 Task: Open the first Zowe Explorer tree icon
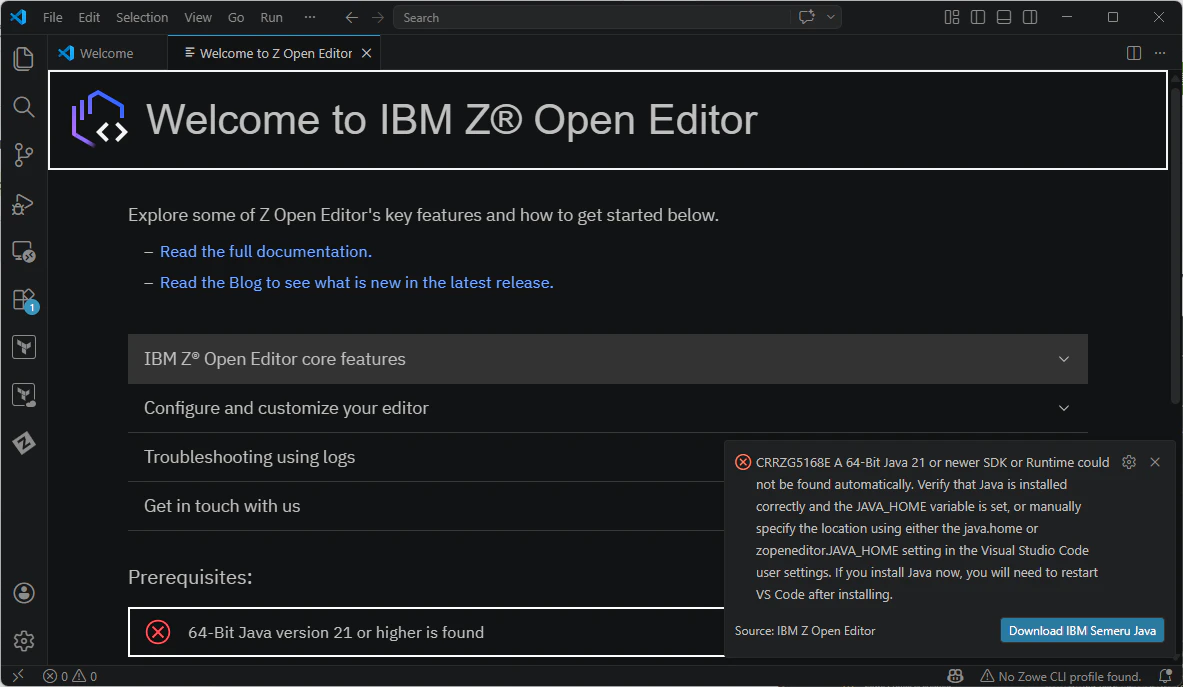(x=23, y=348)
